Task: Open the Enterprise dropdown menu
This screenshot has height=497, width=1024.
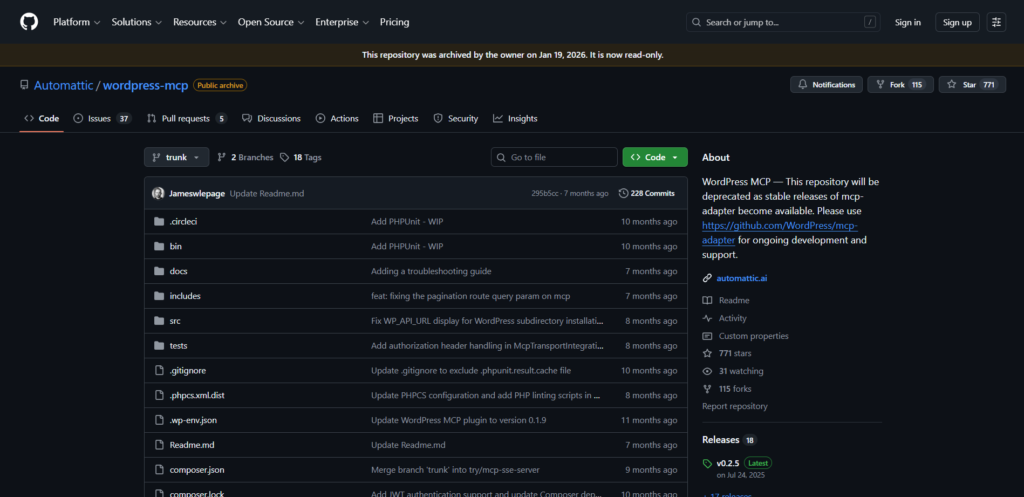Action: coord(342,22)
